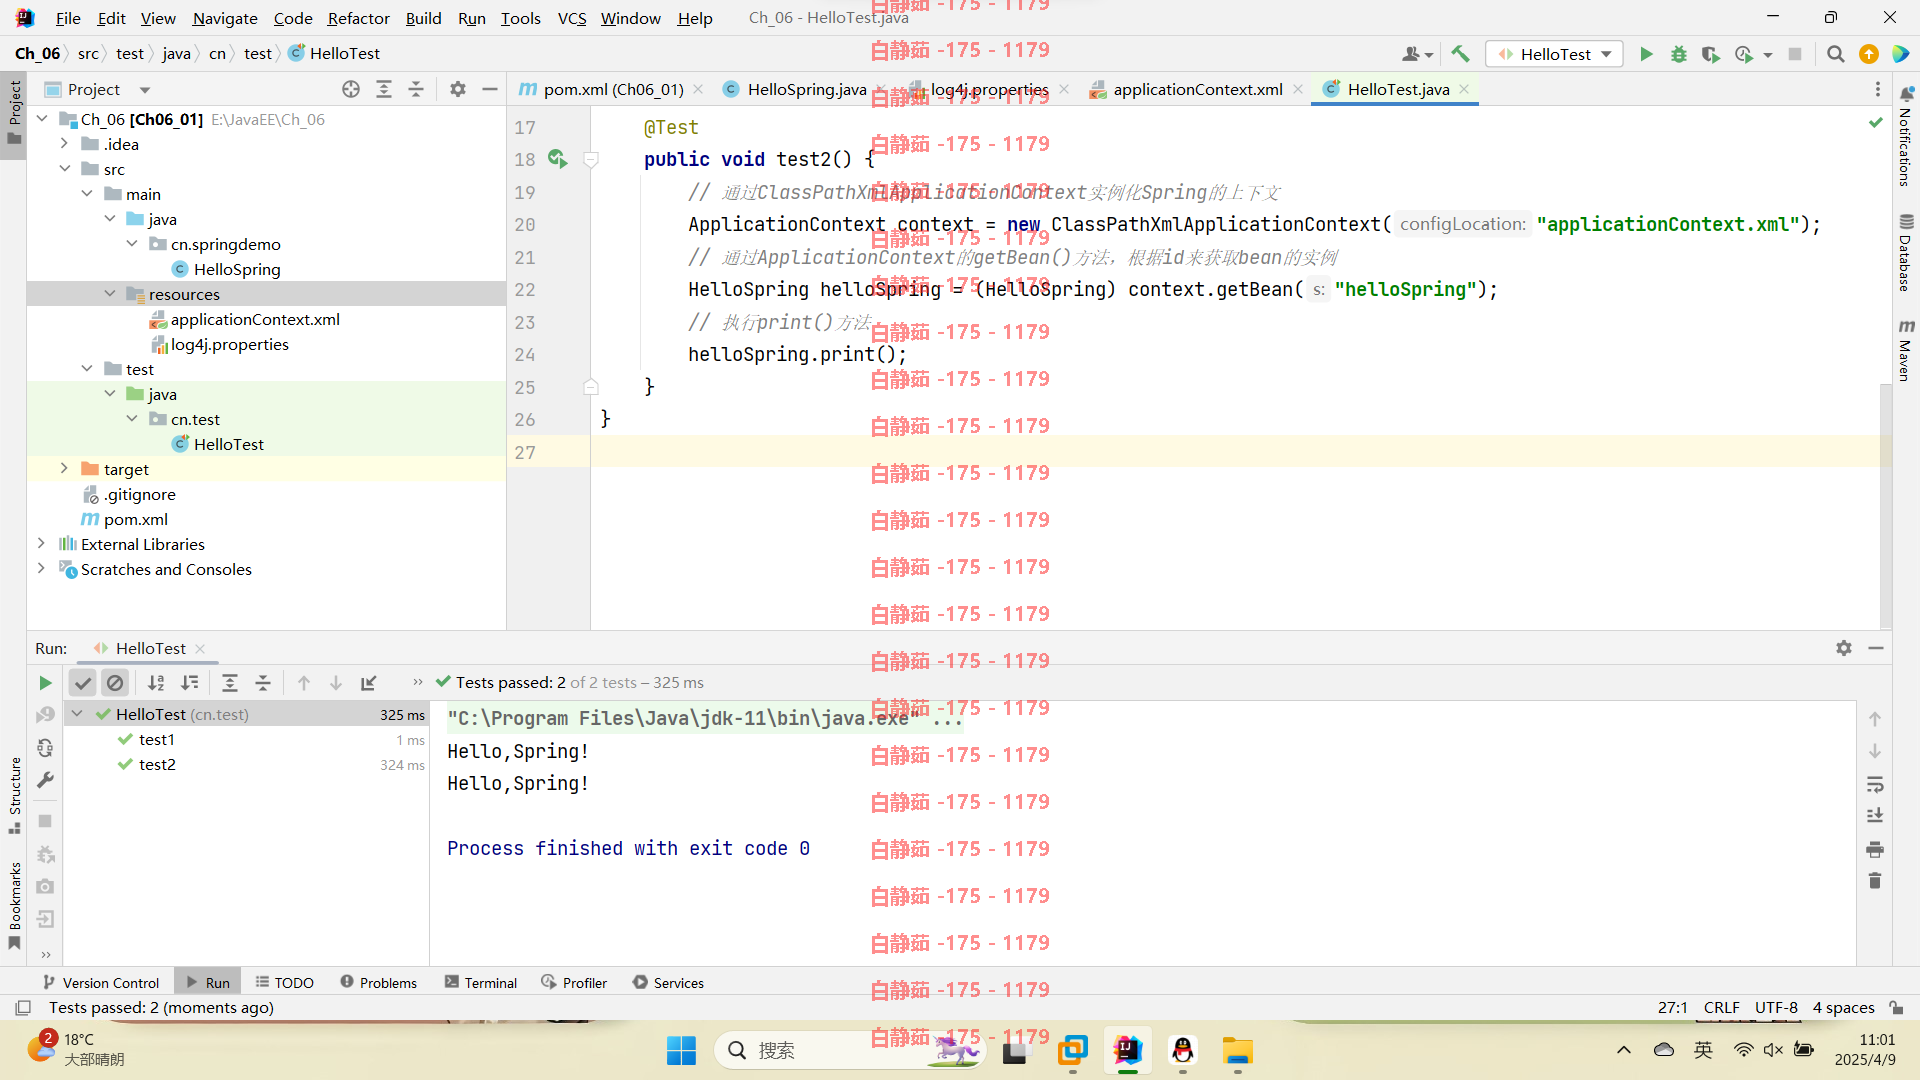This screenshot has width=1920, height=1080.
Task: Collapse all test results
Action: click(263, 683)
